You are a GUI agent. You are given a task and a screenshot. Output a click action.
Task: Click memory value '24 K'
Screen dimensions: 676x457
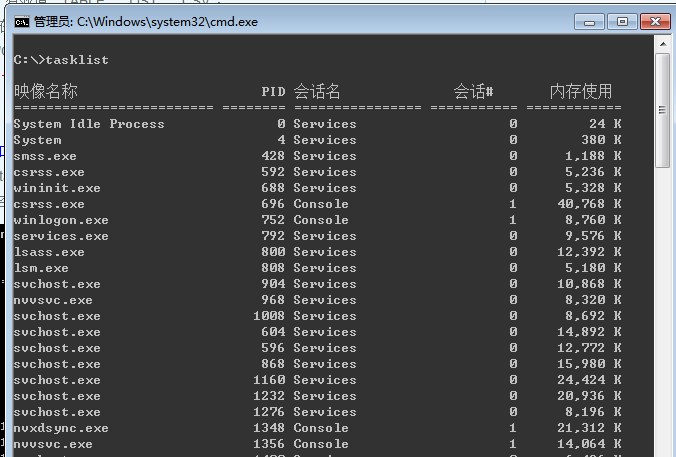[605, 124]
